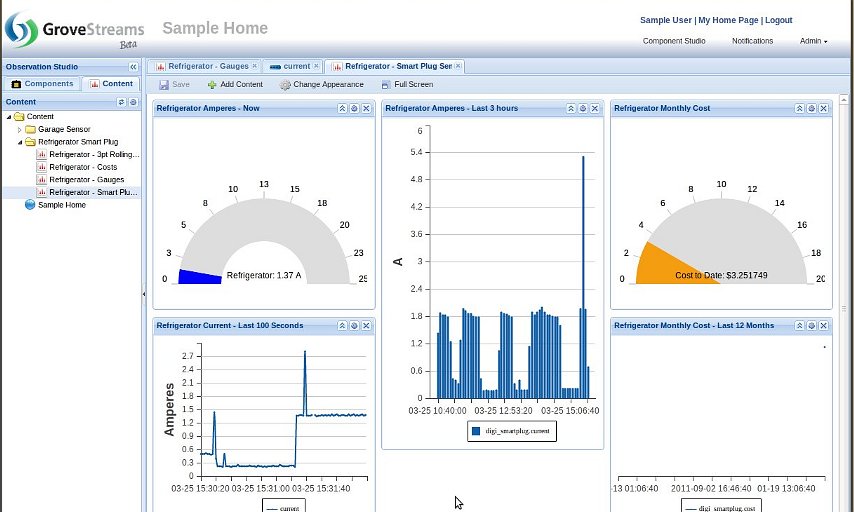Click the GroveStreams logo
Screen dimensions: 854x512
tap(74, 31)
